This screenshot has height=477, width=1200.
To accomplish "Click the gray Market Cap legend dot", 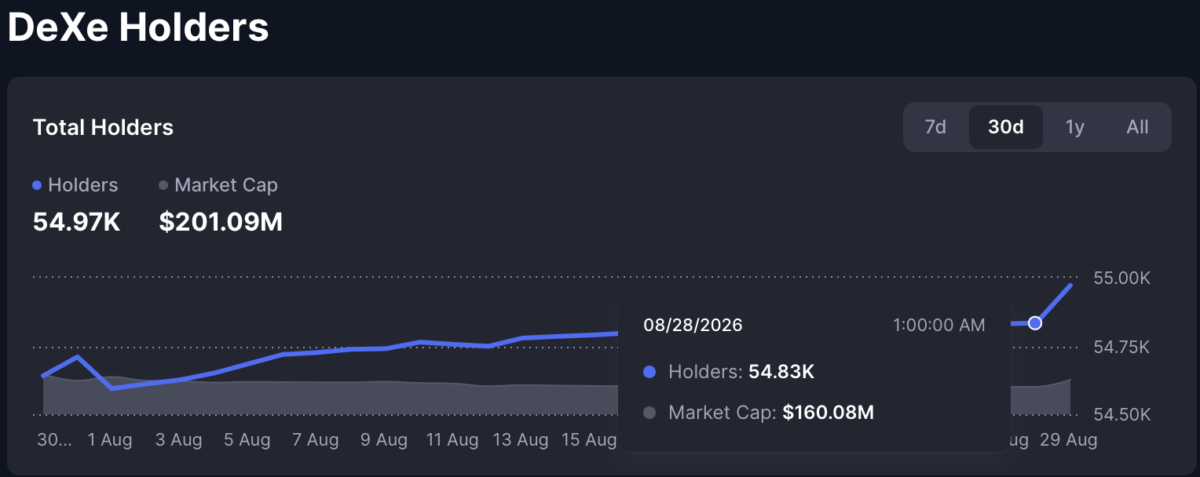I will tap(164, 186).
